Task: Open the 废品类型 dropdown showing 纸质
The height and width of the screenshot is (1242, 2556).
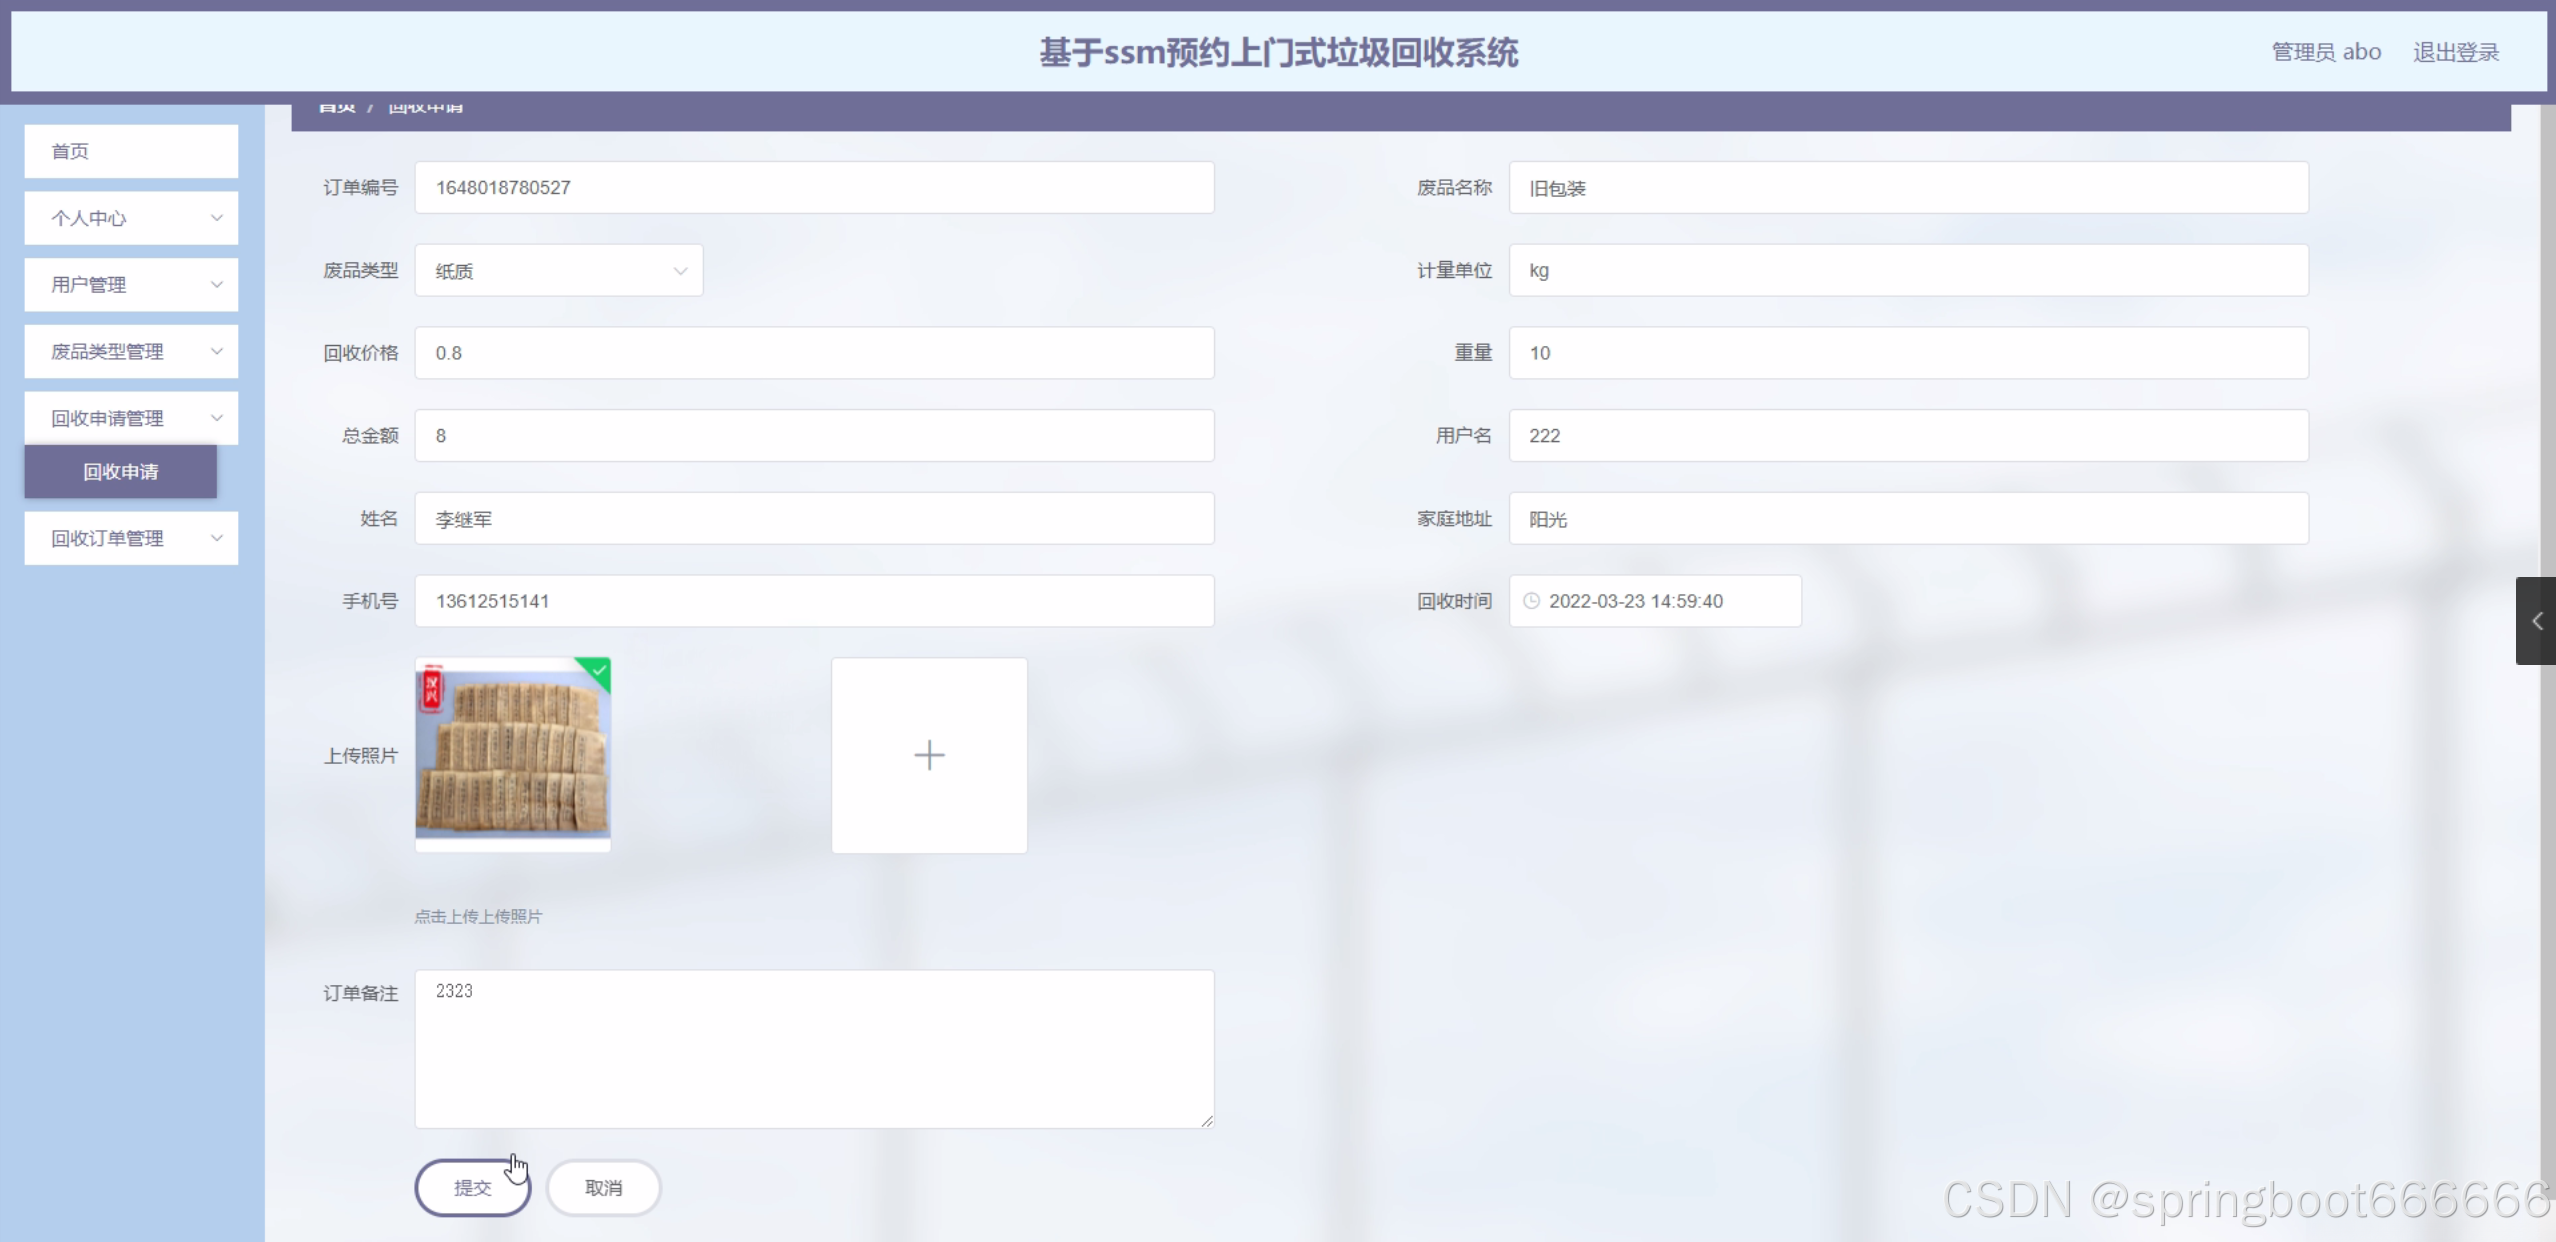Action: click(x=558, y=270)
